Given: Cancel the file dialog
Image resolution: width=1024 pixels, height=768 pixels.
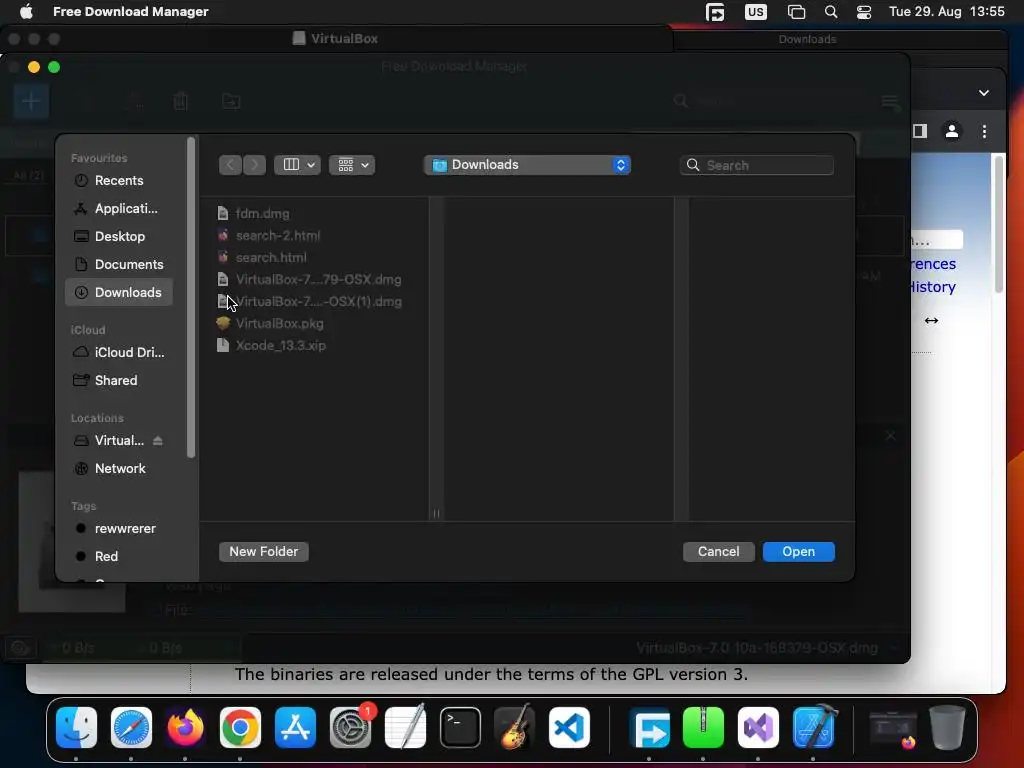Looking at the screenshot, I should click(x=718, y=552).
